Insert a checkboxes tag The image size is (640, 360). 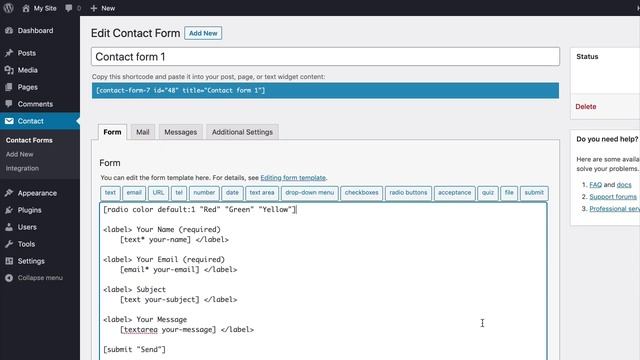[x=361, y=193]
